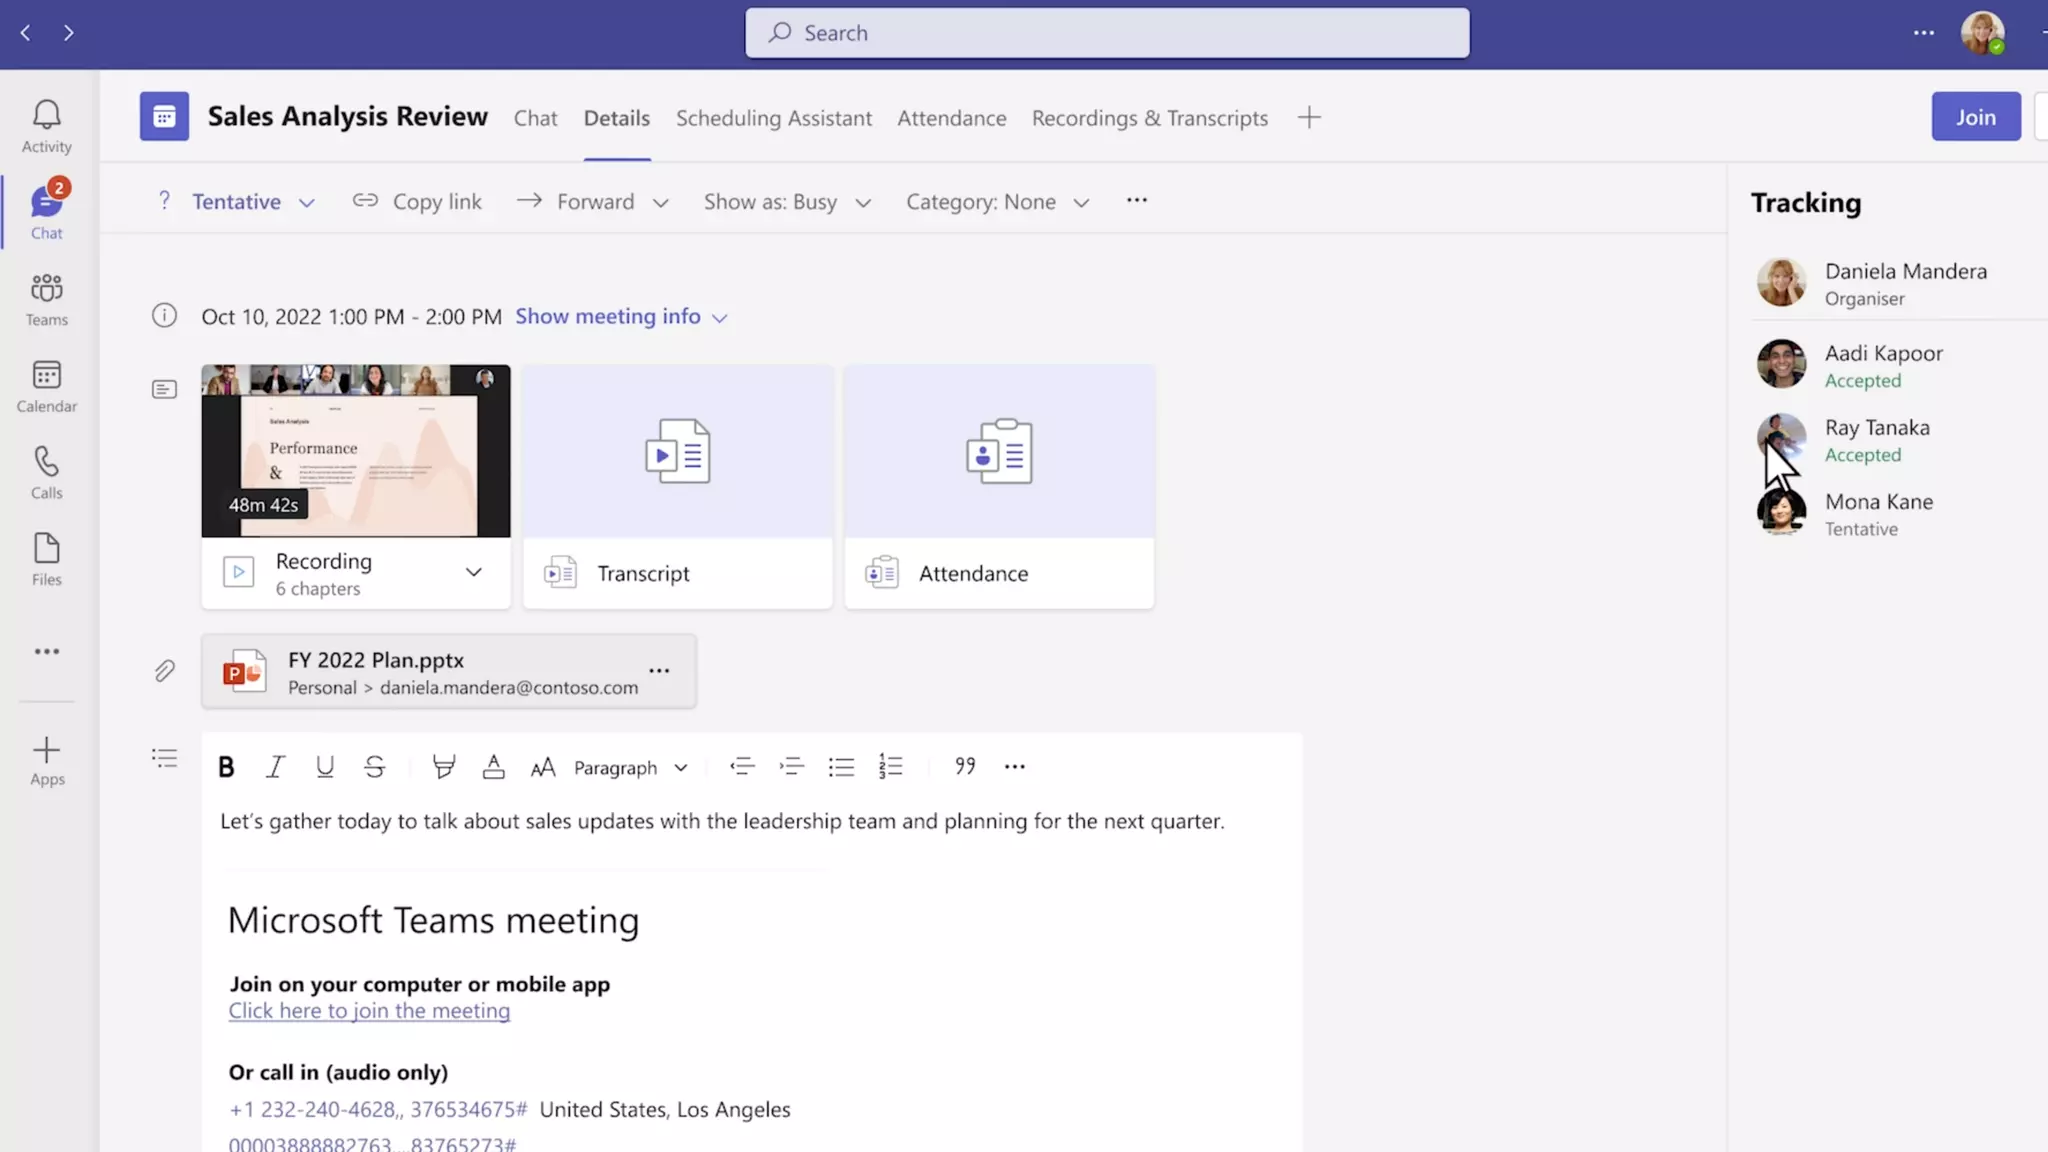Open the Activity bell icon
This screenshot has width=2048, height=1152.
[x=46, y=126]
